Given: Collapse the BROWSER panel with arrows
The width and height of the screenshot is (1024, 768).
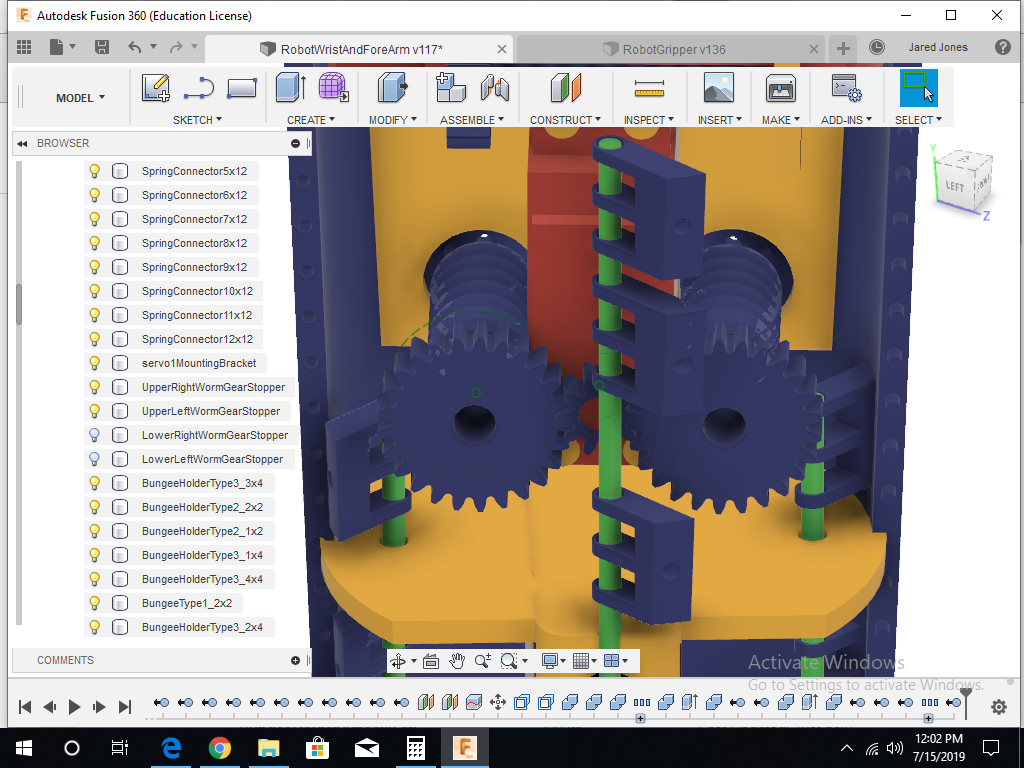Looking at the screenshot, I should coord(23,144).
